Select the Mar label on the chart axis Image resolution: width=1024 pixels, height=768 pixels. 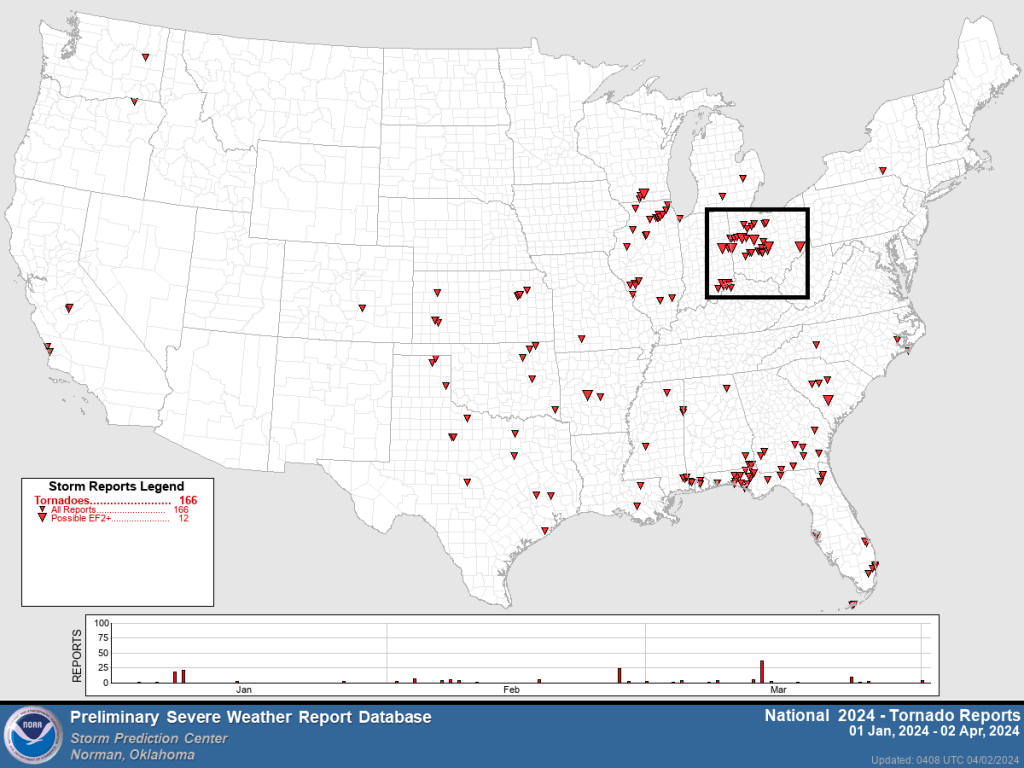(x=777, y=690)
